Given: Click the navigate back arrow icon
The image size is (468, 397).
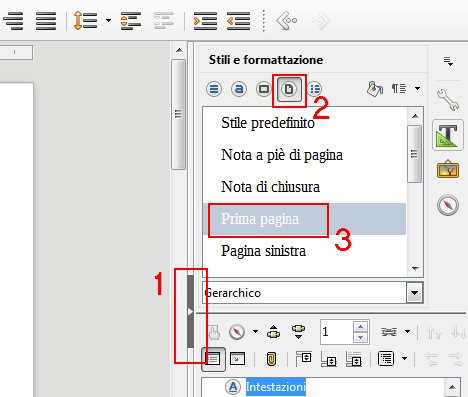Looking at the screenshot, I should [x=286, y=21].
